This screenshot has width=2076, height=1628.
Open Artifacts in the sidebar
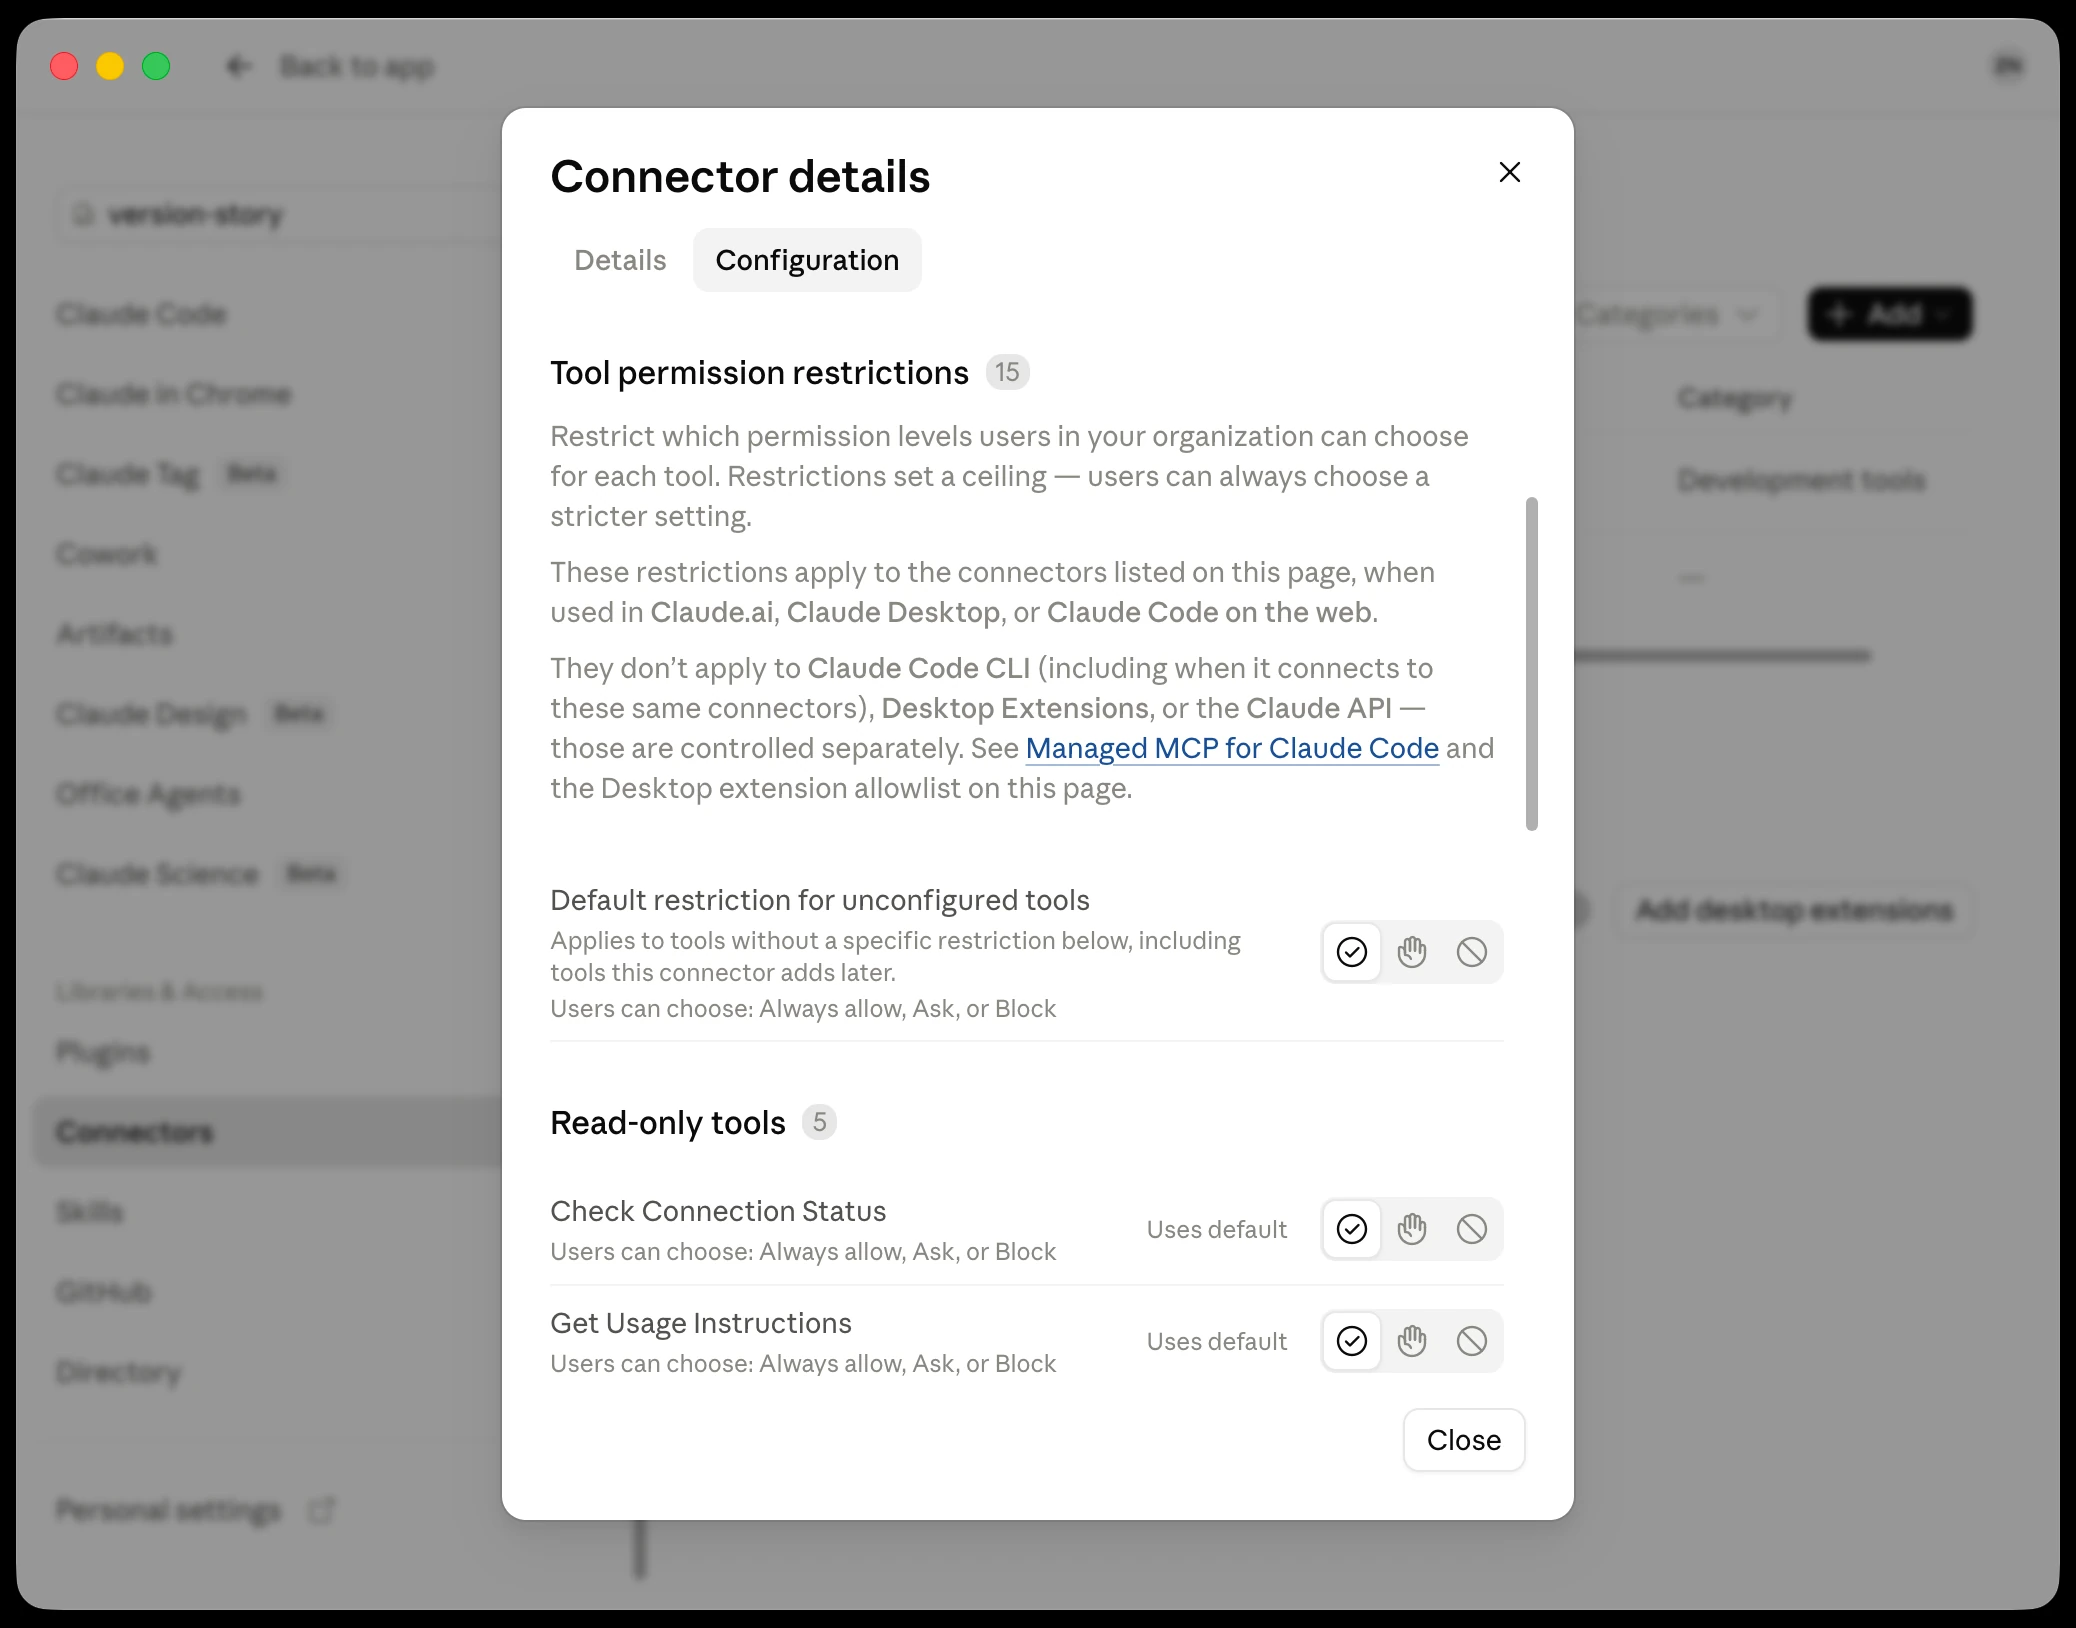[x=114, y=634]
